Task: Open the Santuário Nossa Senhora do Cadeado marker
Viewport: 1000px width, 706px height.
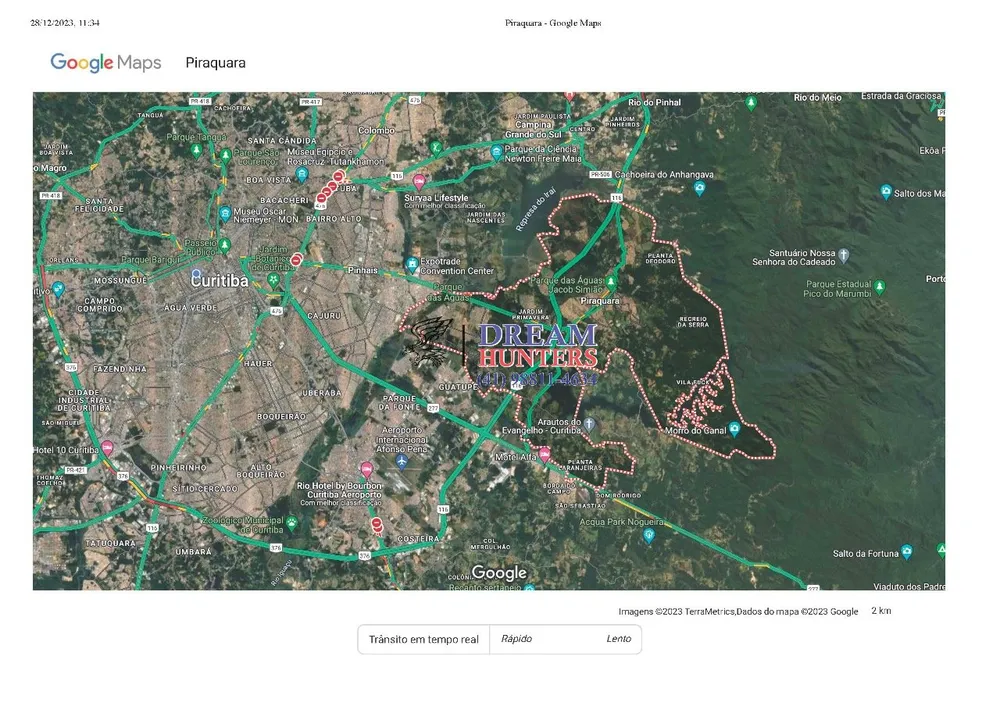Action: [843, 256]
